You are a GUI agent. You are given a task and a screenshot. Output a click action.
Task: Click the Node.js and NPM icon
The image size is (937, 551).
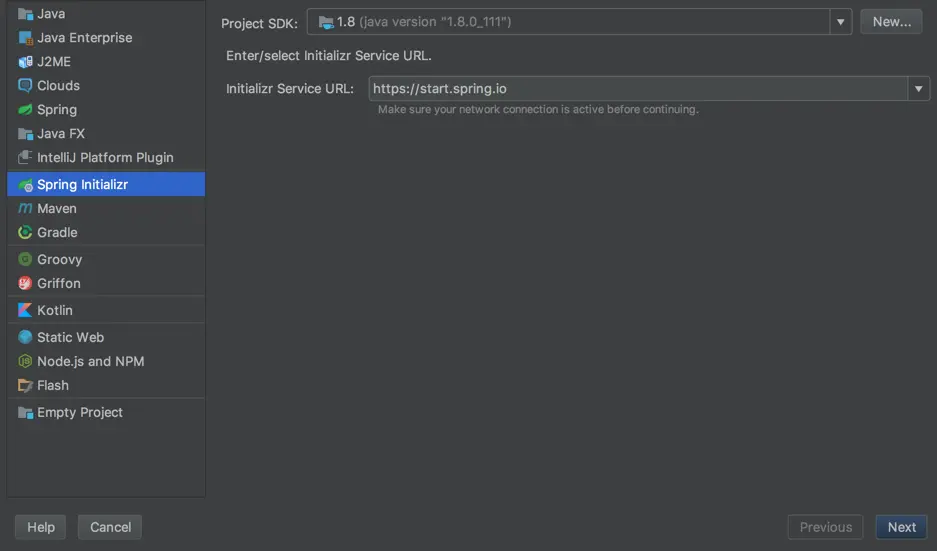(25, 361)
